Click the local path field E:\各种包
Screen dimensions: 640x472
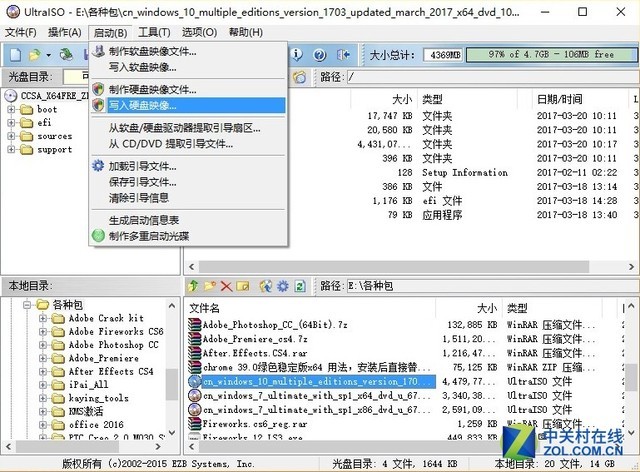pos(492,286)
